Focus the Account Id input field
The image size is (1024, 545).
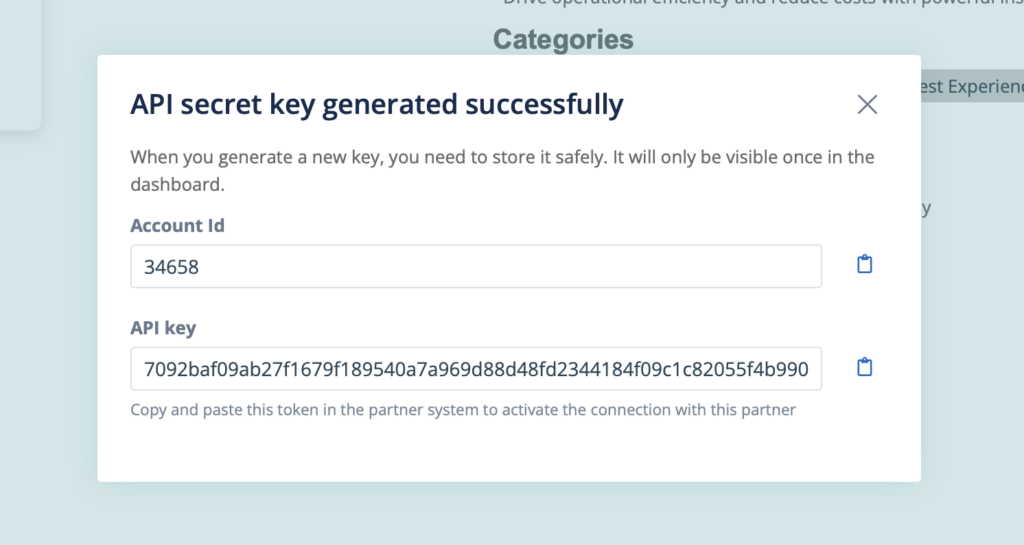coord(475,266)
